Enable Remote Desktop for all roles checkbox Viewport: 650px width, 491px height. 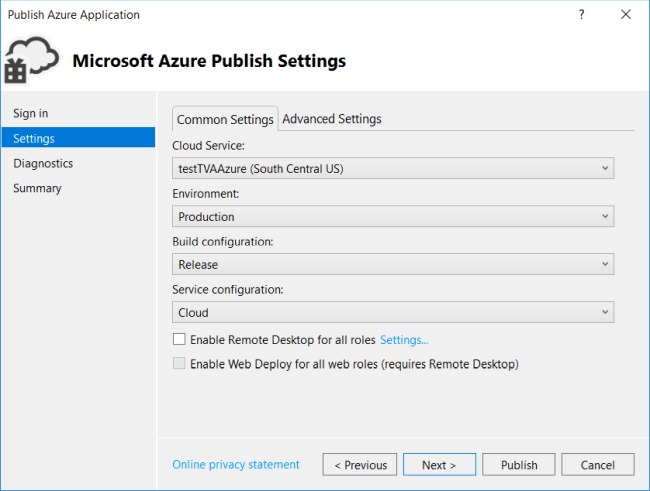point(179,339)
